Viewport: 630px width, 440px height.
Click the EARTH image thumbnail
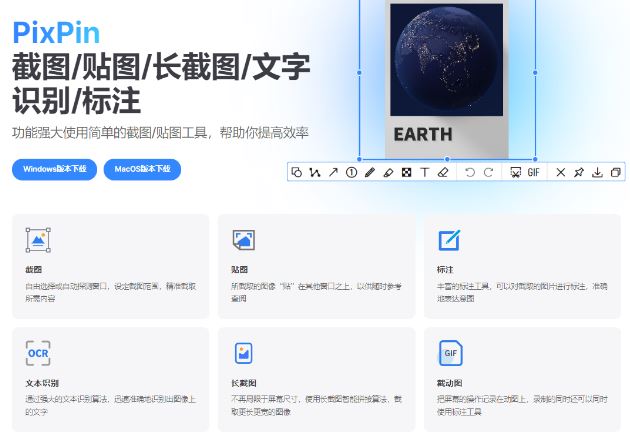tap(446, 80)
